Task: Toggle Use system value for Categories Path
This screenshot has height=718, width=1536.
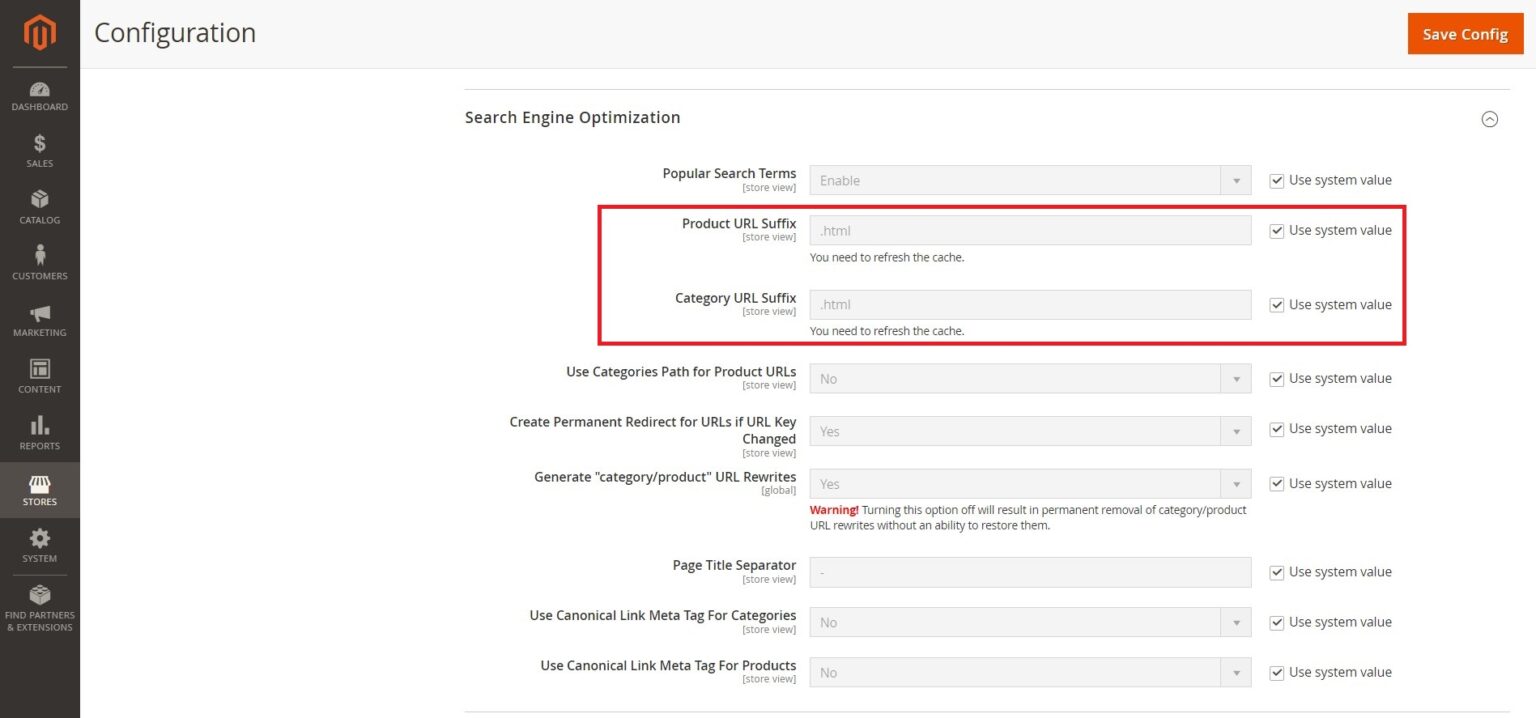Action: (x=1276, y=379)
